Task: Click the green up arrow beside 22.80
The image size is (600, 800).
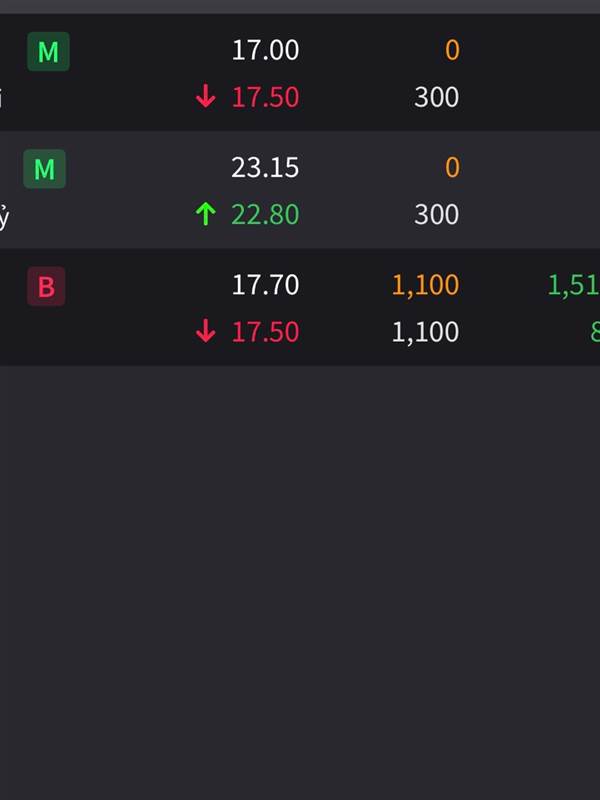Action: click(206, 213)
